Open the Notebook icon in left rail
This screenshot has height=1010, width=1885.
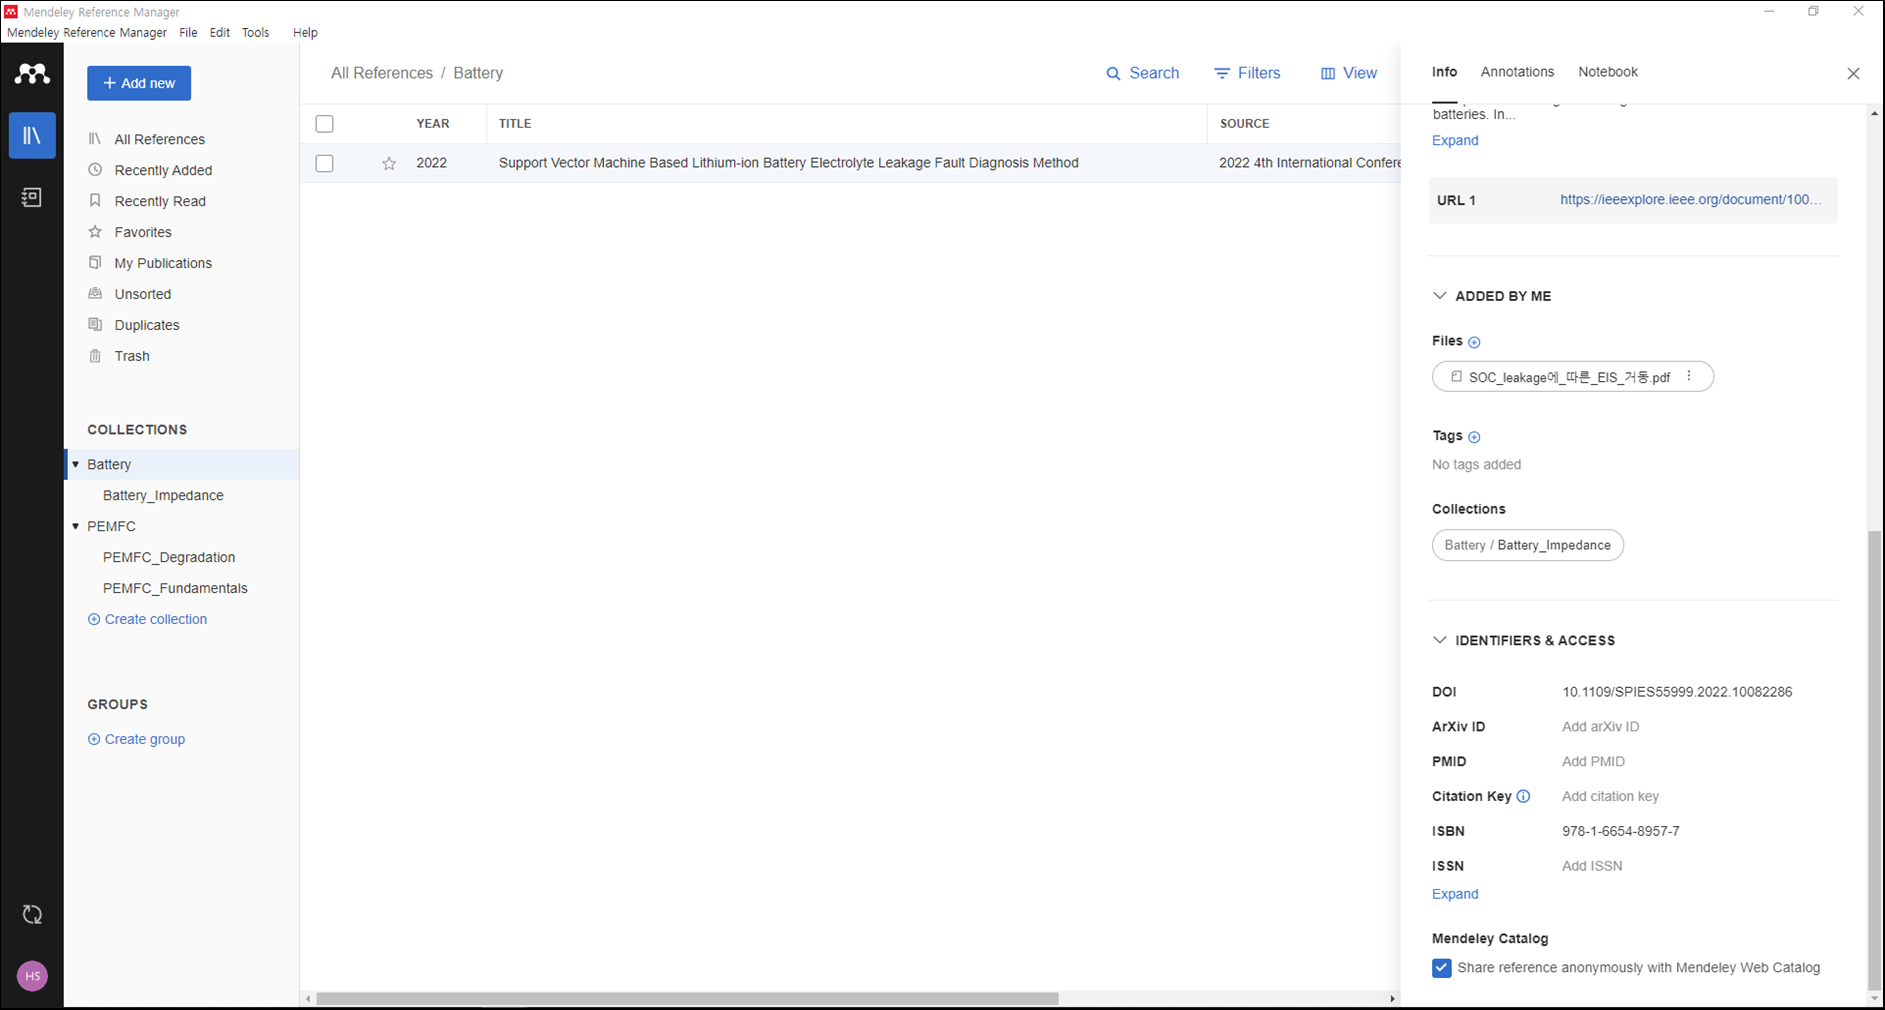click(x=32, y=197)
